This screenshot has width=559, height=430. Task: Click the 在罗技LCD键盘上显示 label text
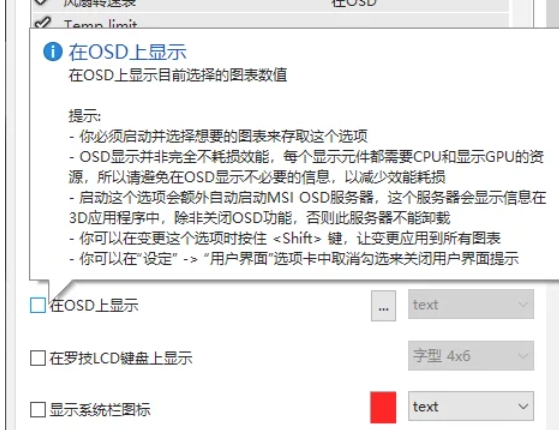click(x=121, y=358)
